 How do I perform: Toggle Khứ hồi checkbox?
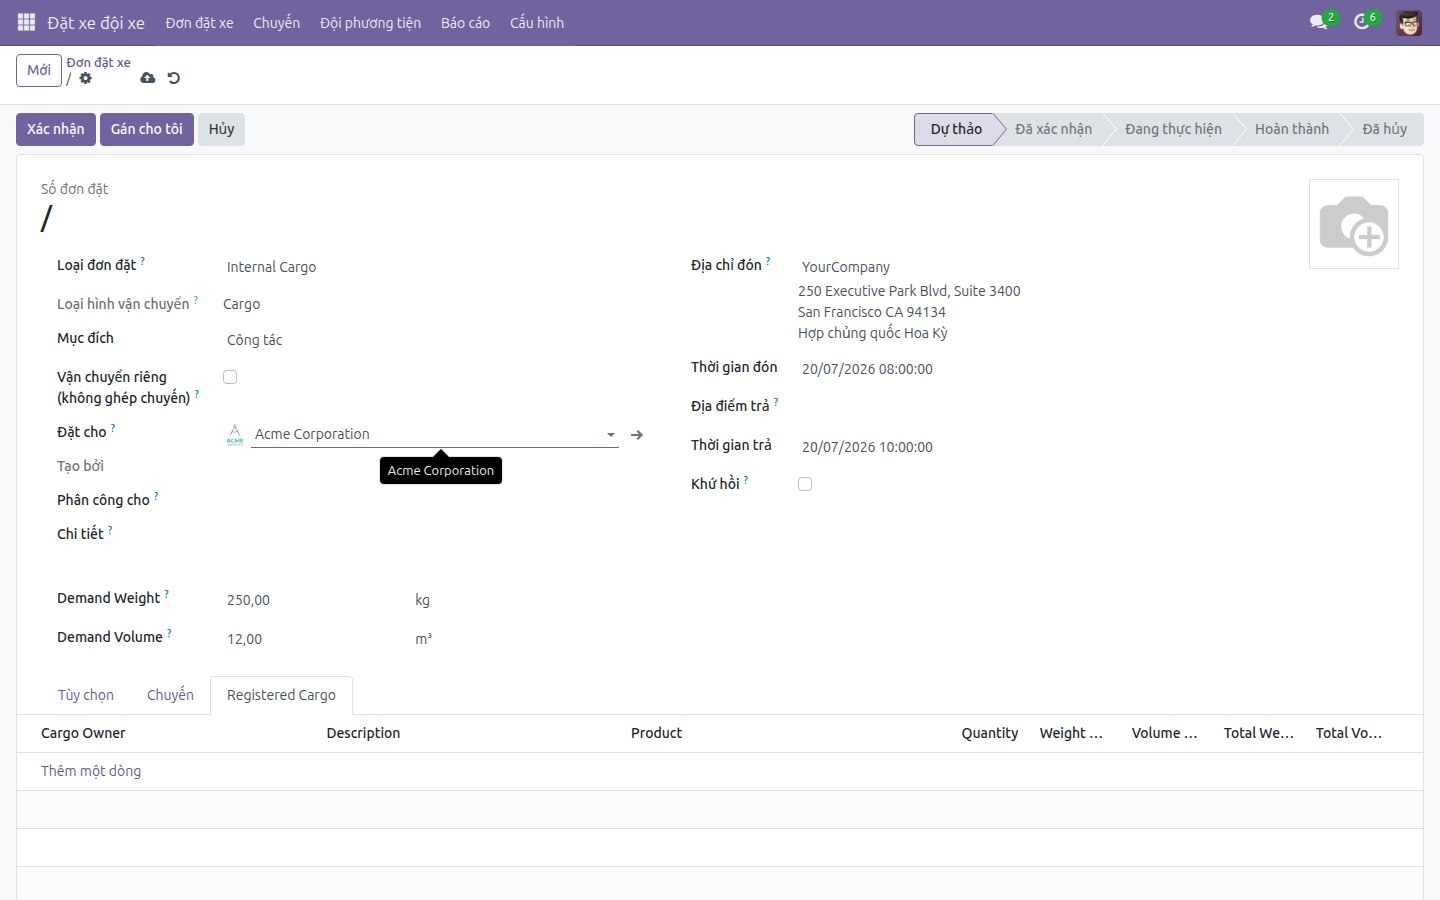tap(805, 484)
